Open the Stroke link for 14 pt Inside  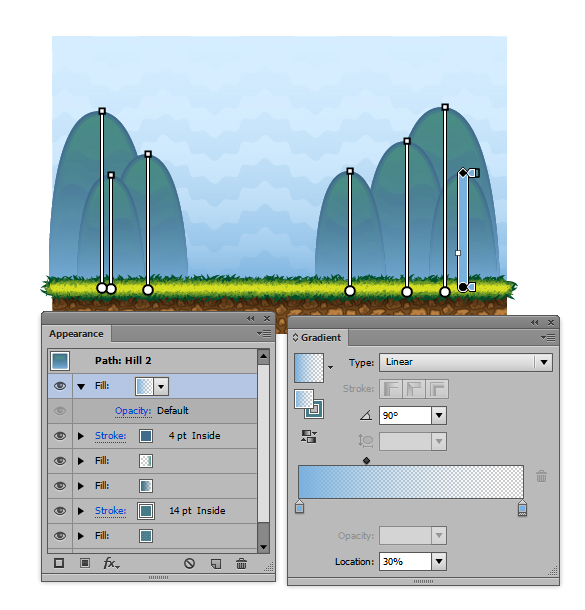click(x=110, y=511)
